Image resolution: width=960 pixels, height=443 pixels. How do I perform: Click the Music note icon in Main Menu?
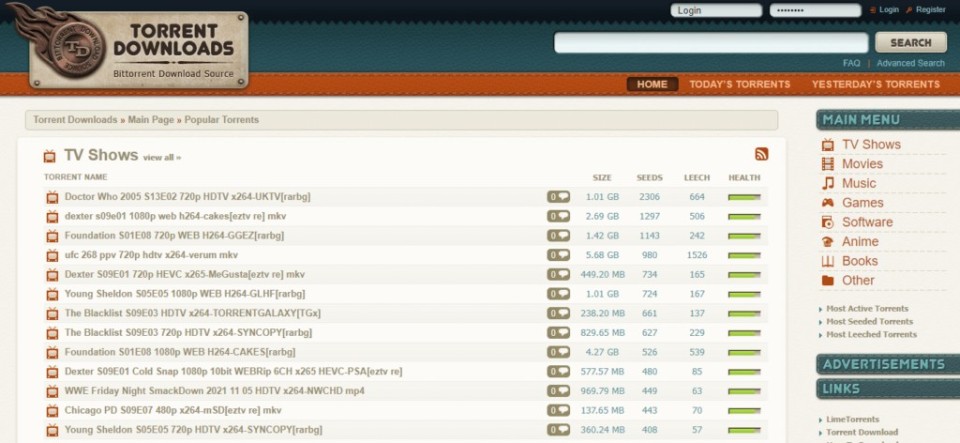828,184
